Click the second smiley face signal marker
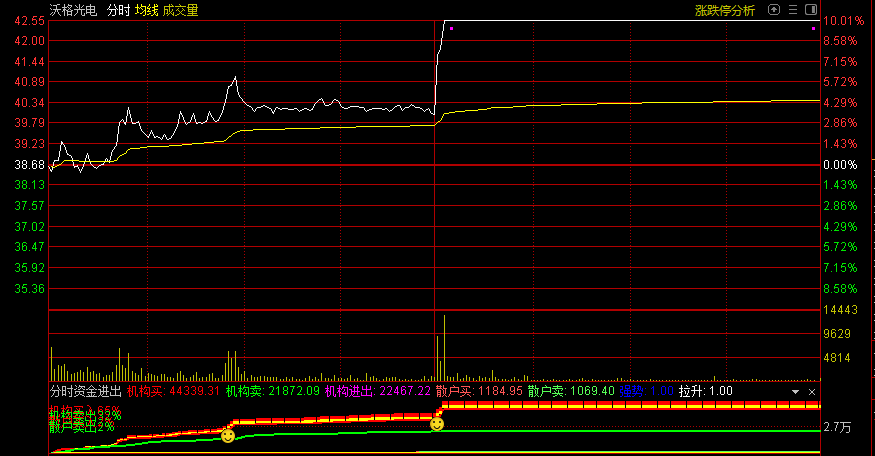Viewport: 875px width, 456px height. click(x=437, y=425)
